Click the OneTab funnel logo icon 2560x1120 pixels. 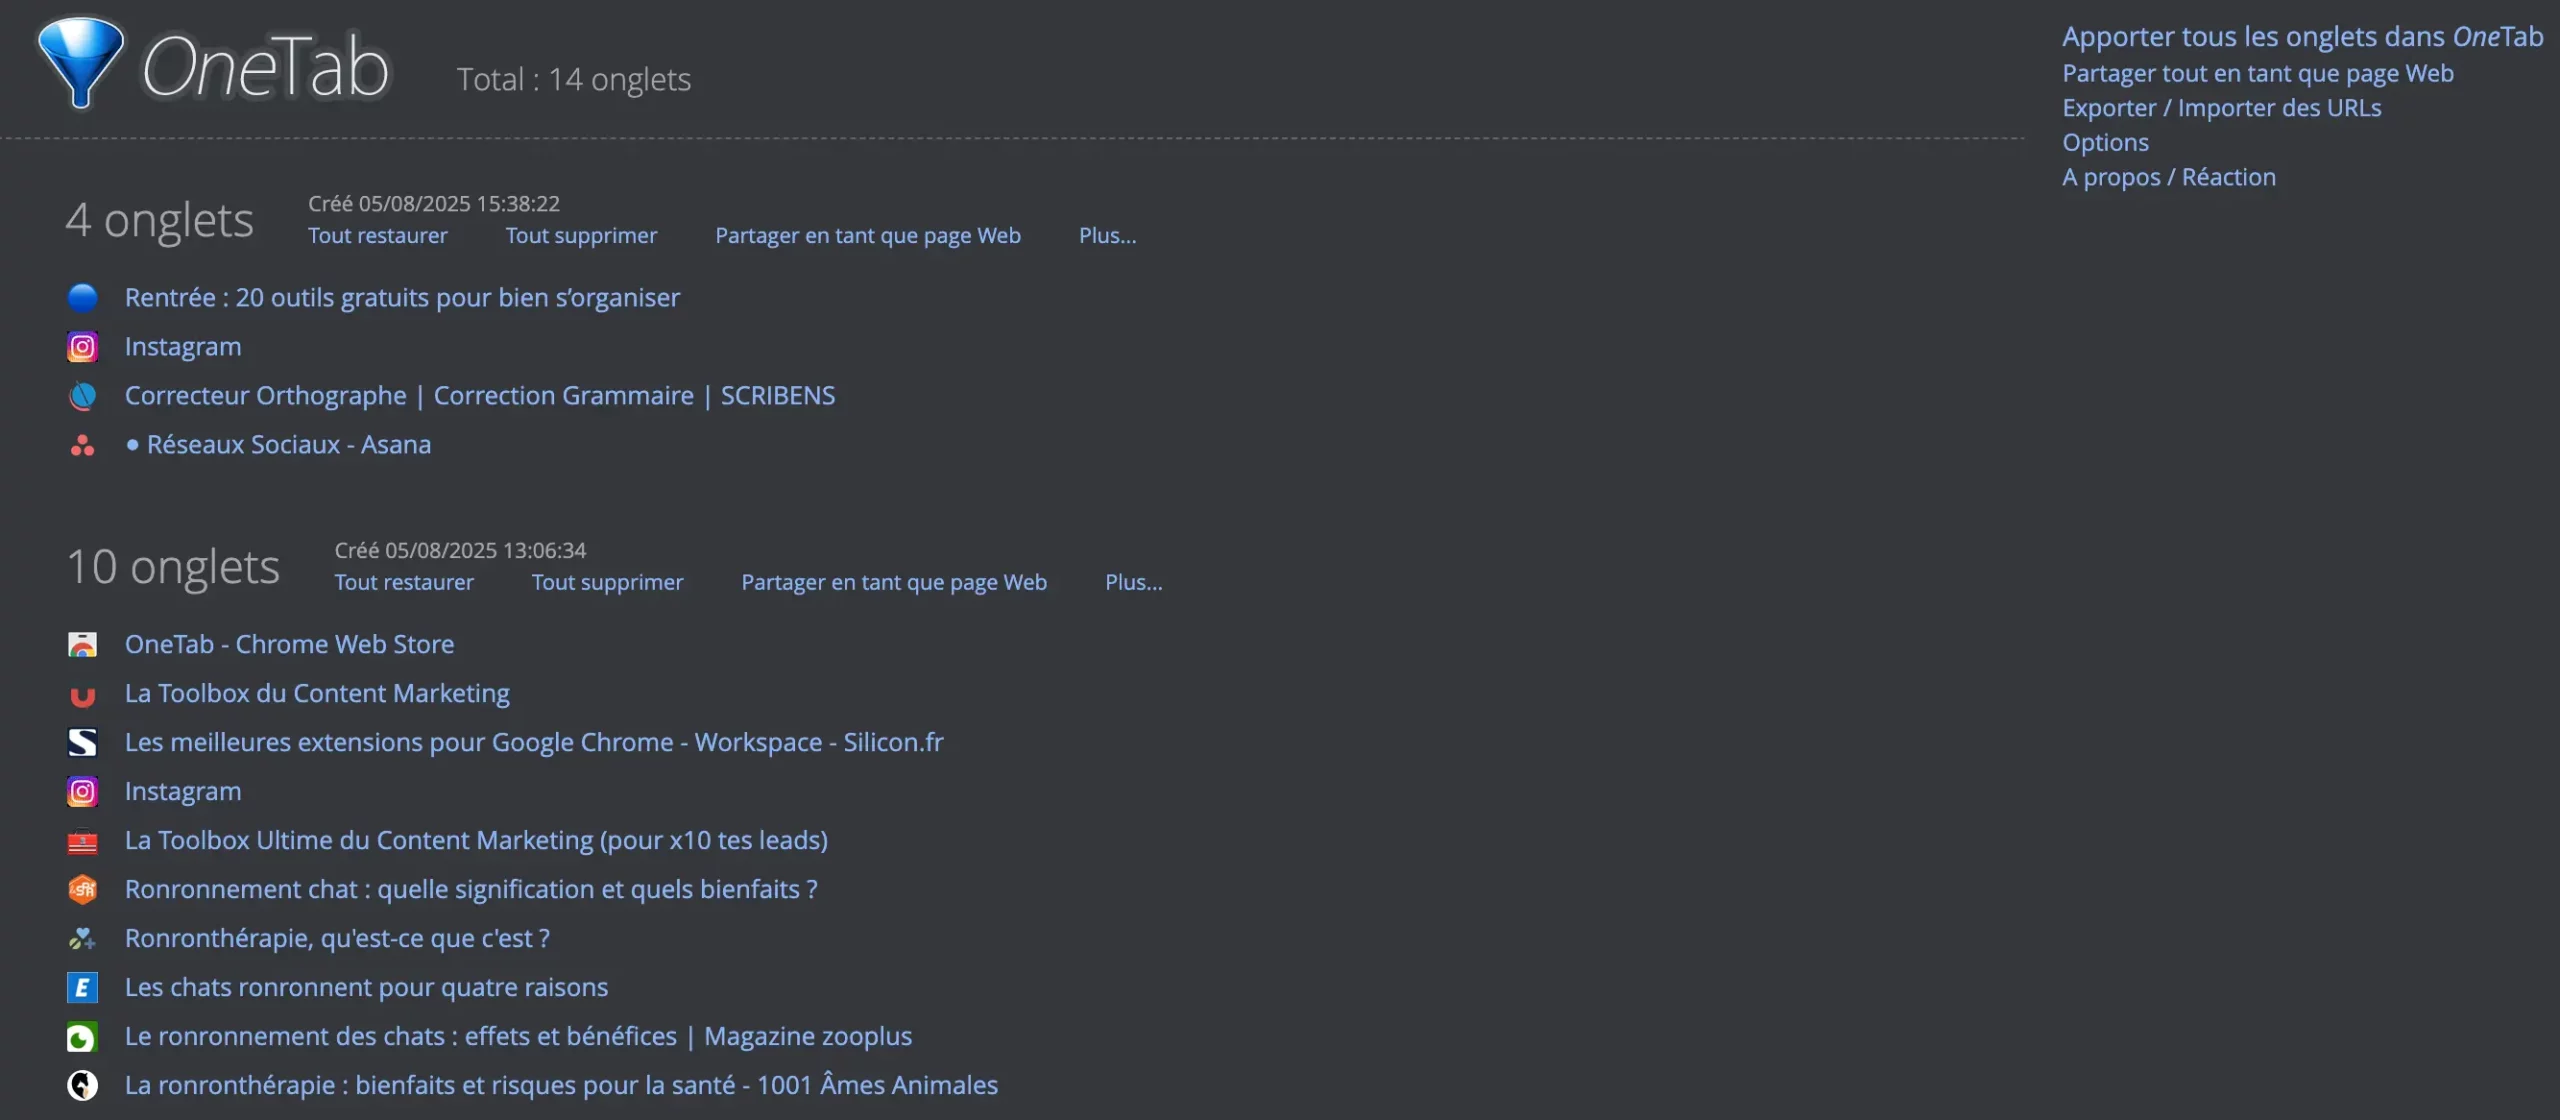pos(80,62)
